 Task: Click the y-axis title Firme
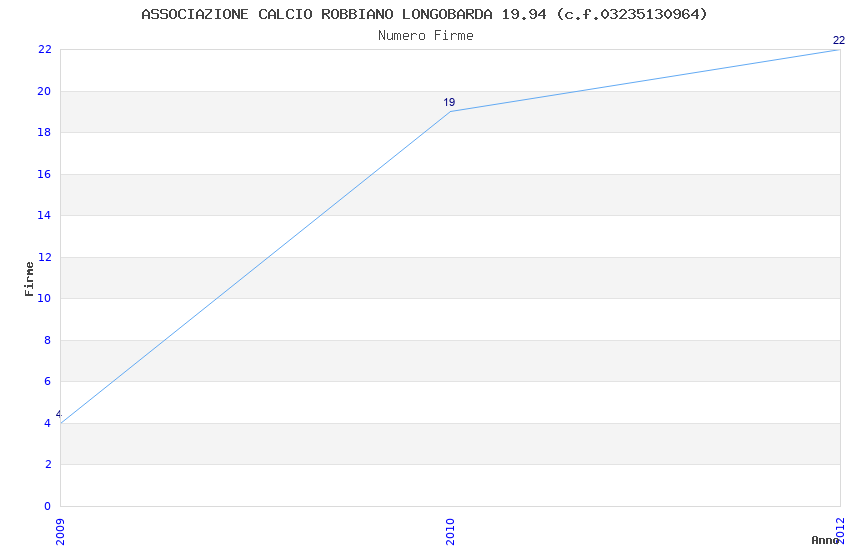point(29,279)
